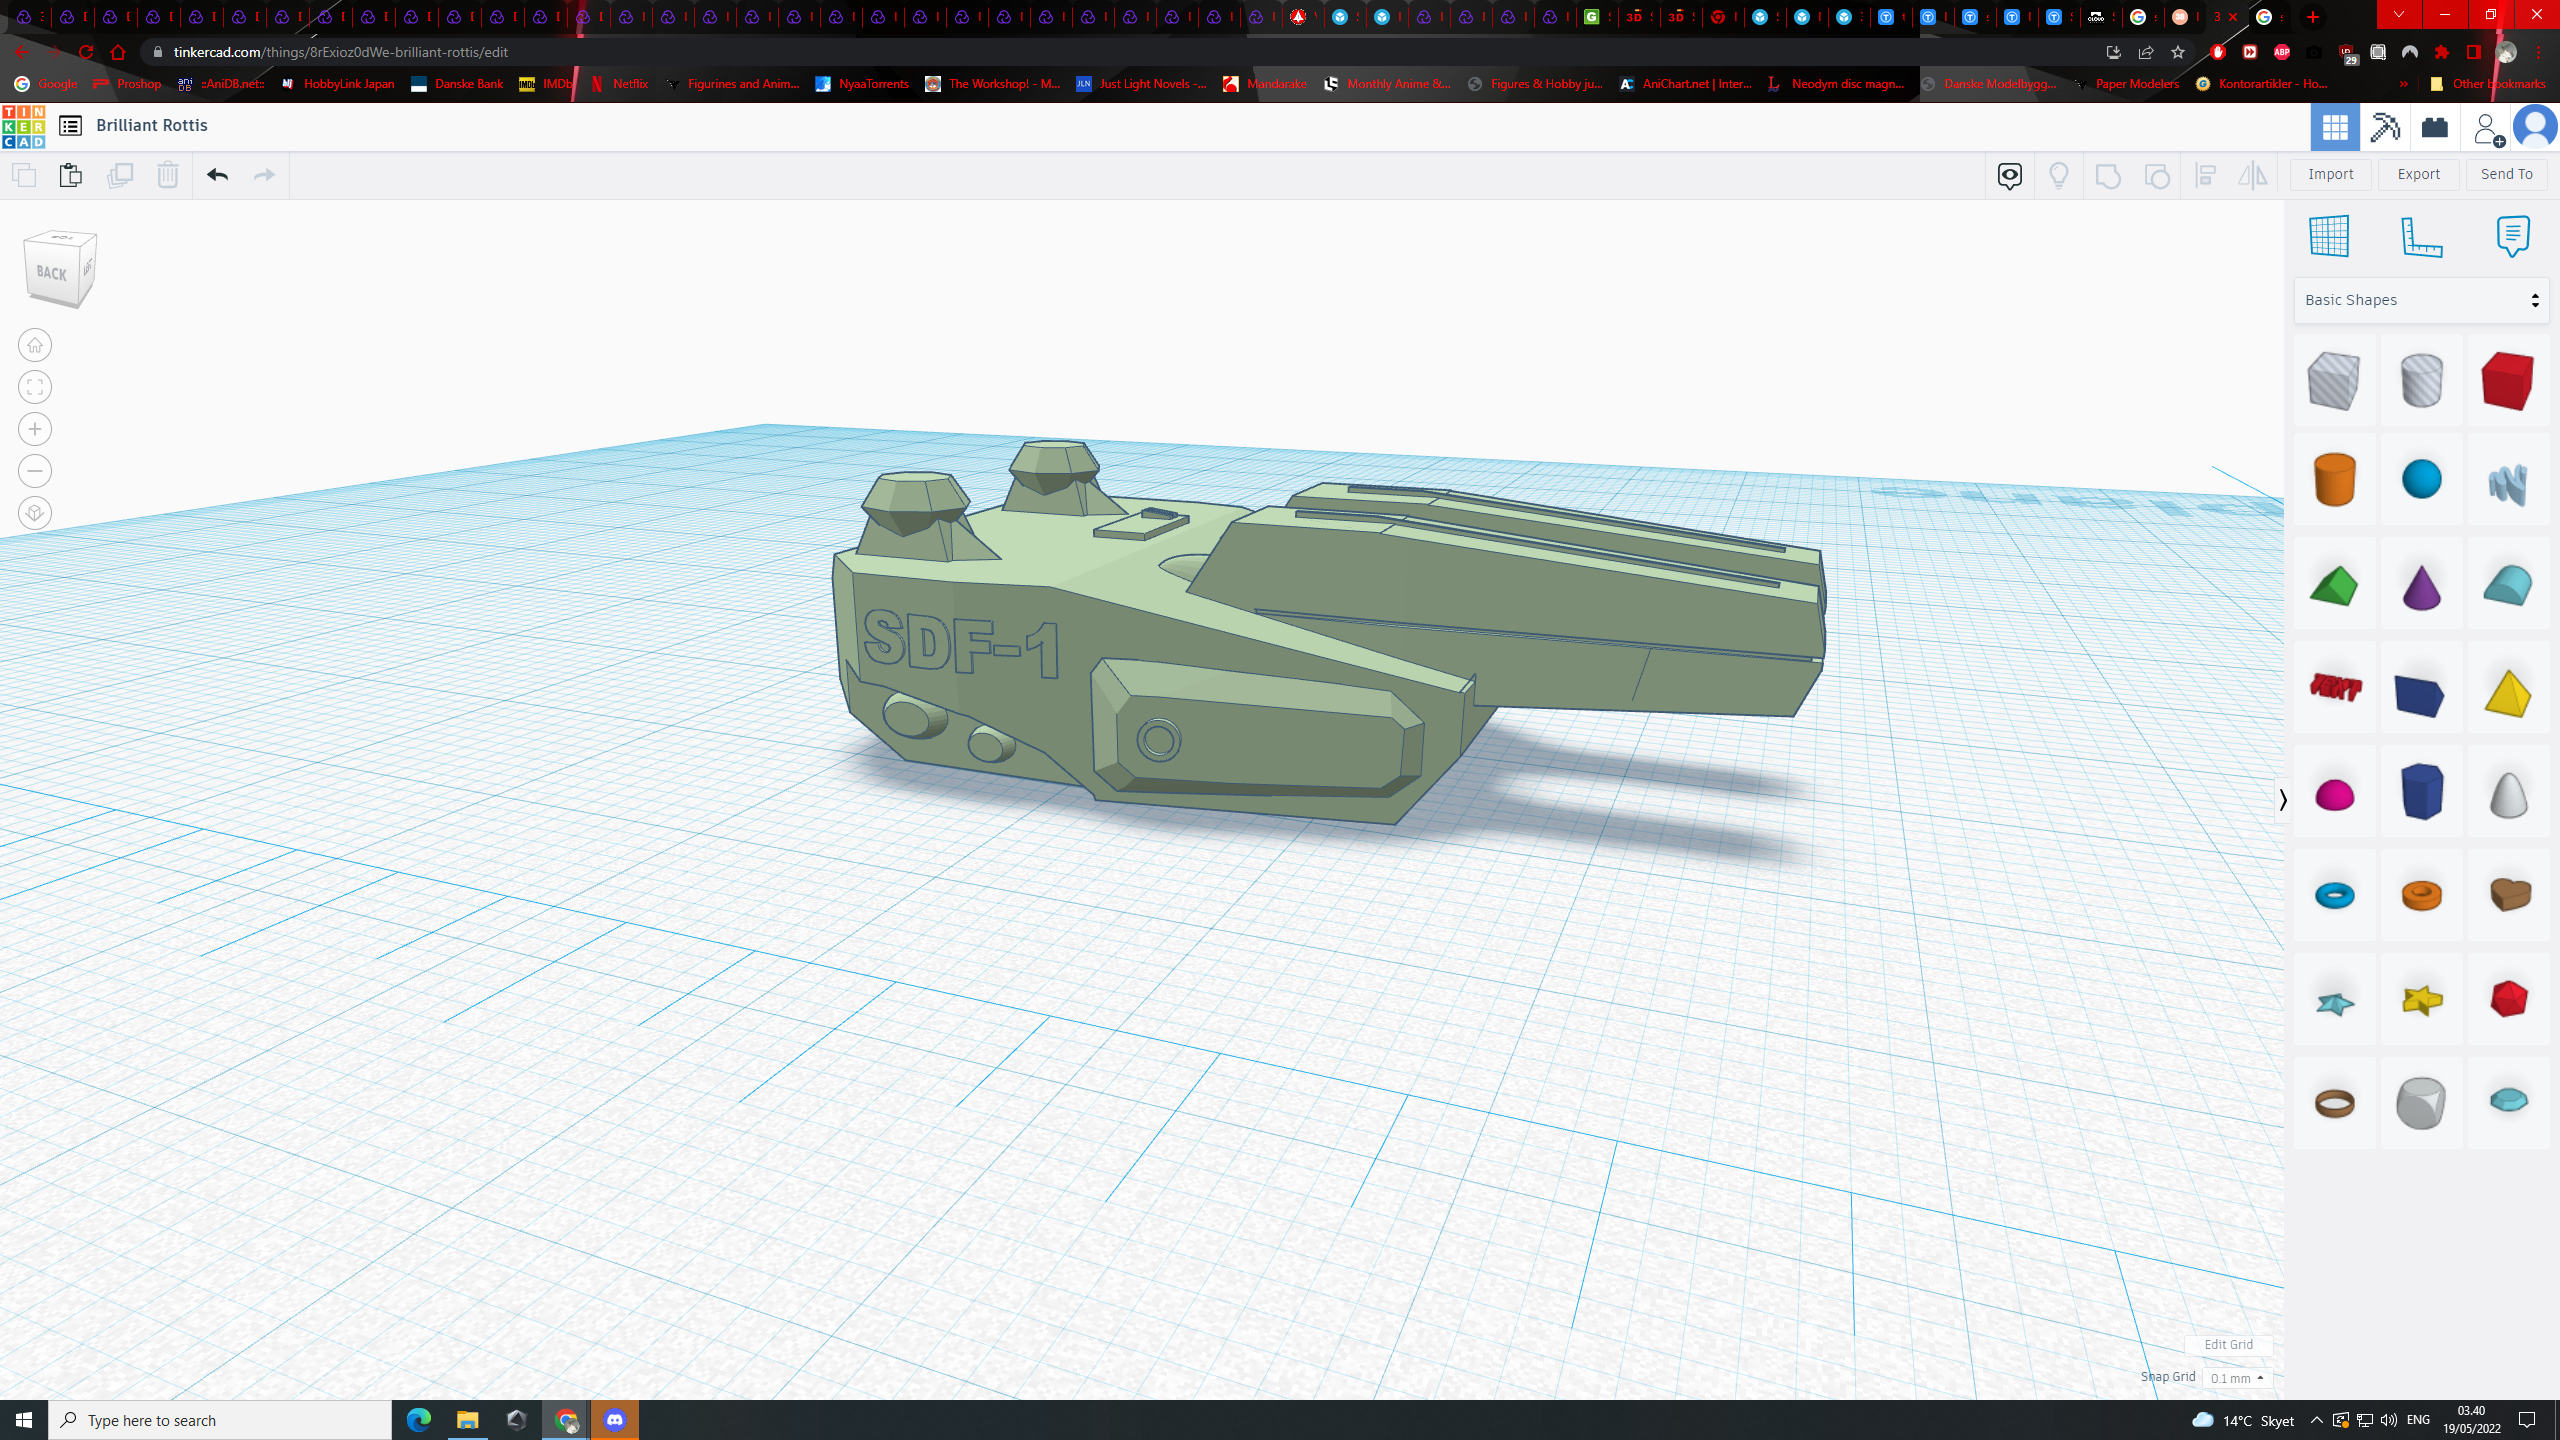Redo the last action

click(264, 175)
